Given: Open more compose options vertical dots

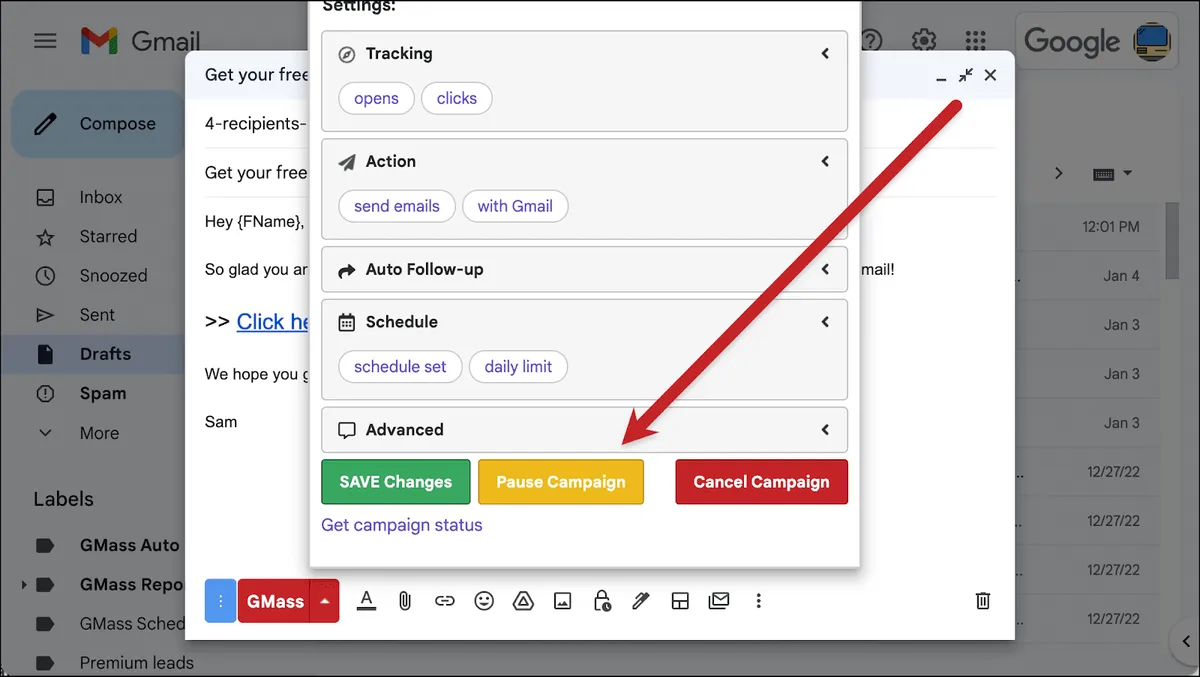Looking at the screenshot, I should point(759,601).
